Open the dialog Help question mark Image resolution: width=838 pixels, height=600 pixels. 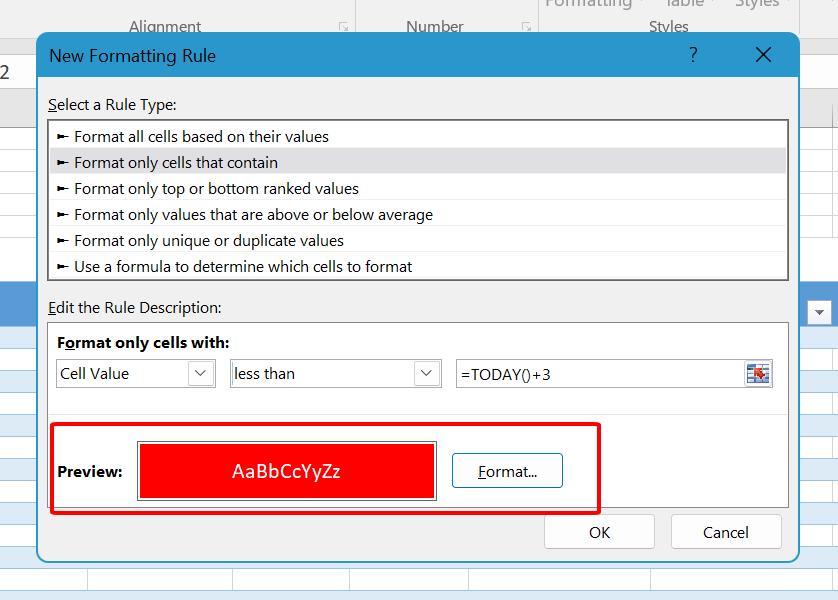(693, 54)
